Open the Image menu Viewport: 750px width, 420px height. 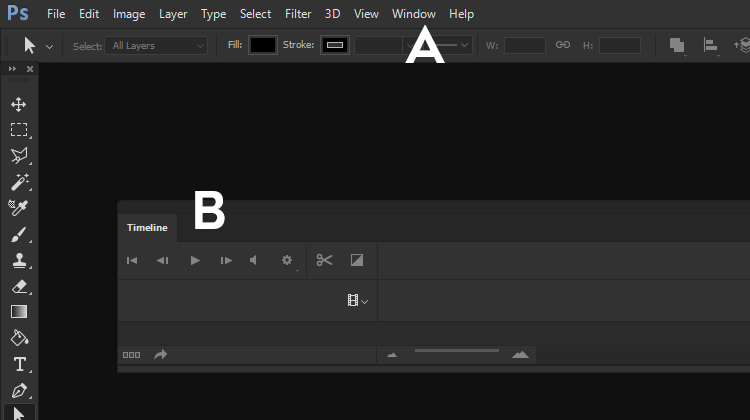129,14
